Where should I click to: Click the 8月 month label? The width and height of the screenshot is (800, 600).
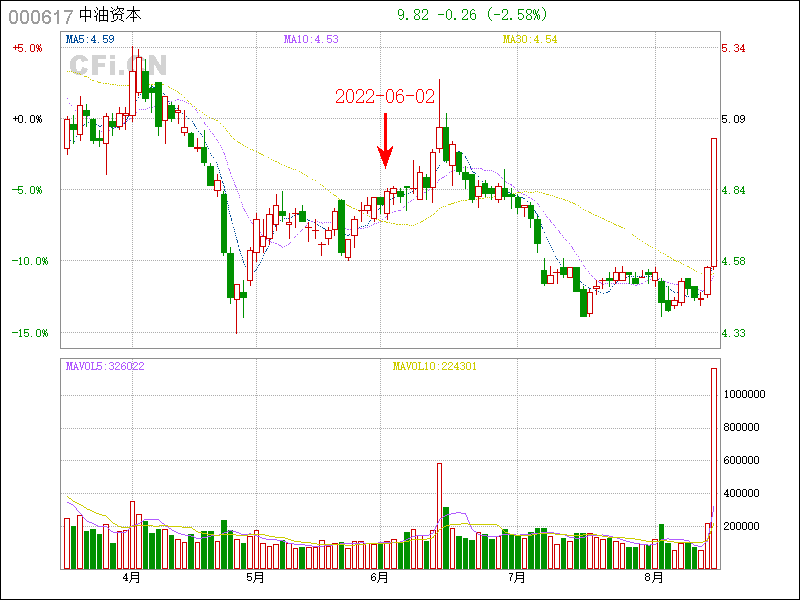click(654, 578)
